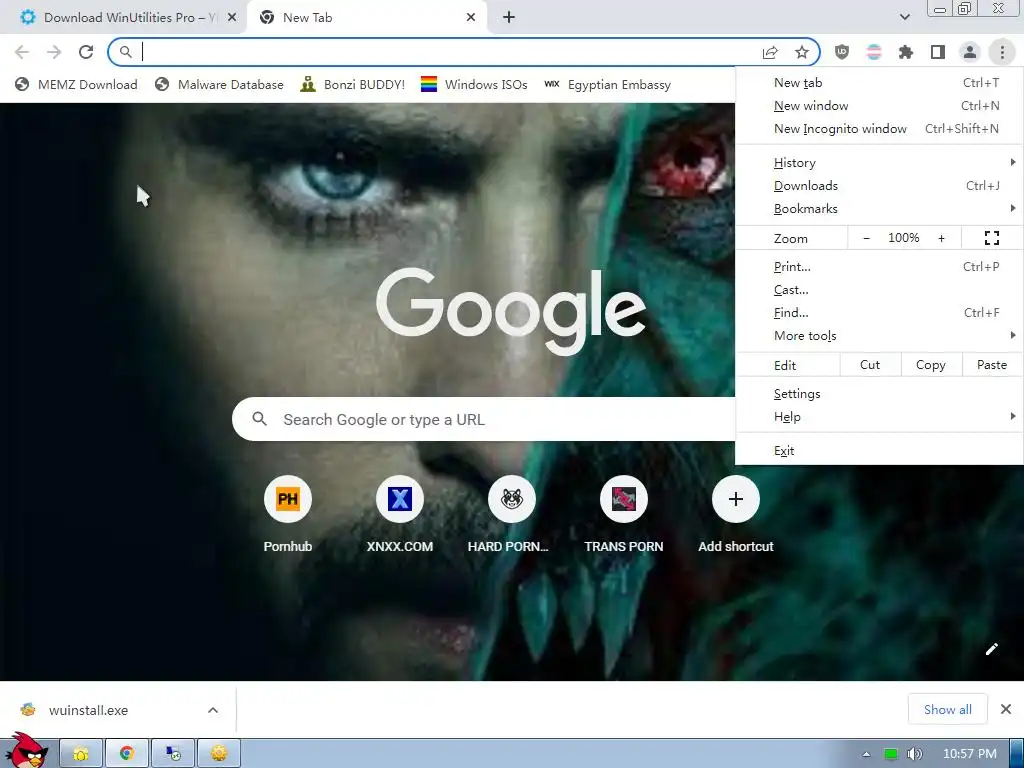
Task: Click the pink and blue striped extension icon
Action: [874, 52]
